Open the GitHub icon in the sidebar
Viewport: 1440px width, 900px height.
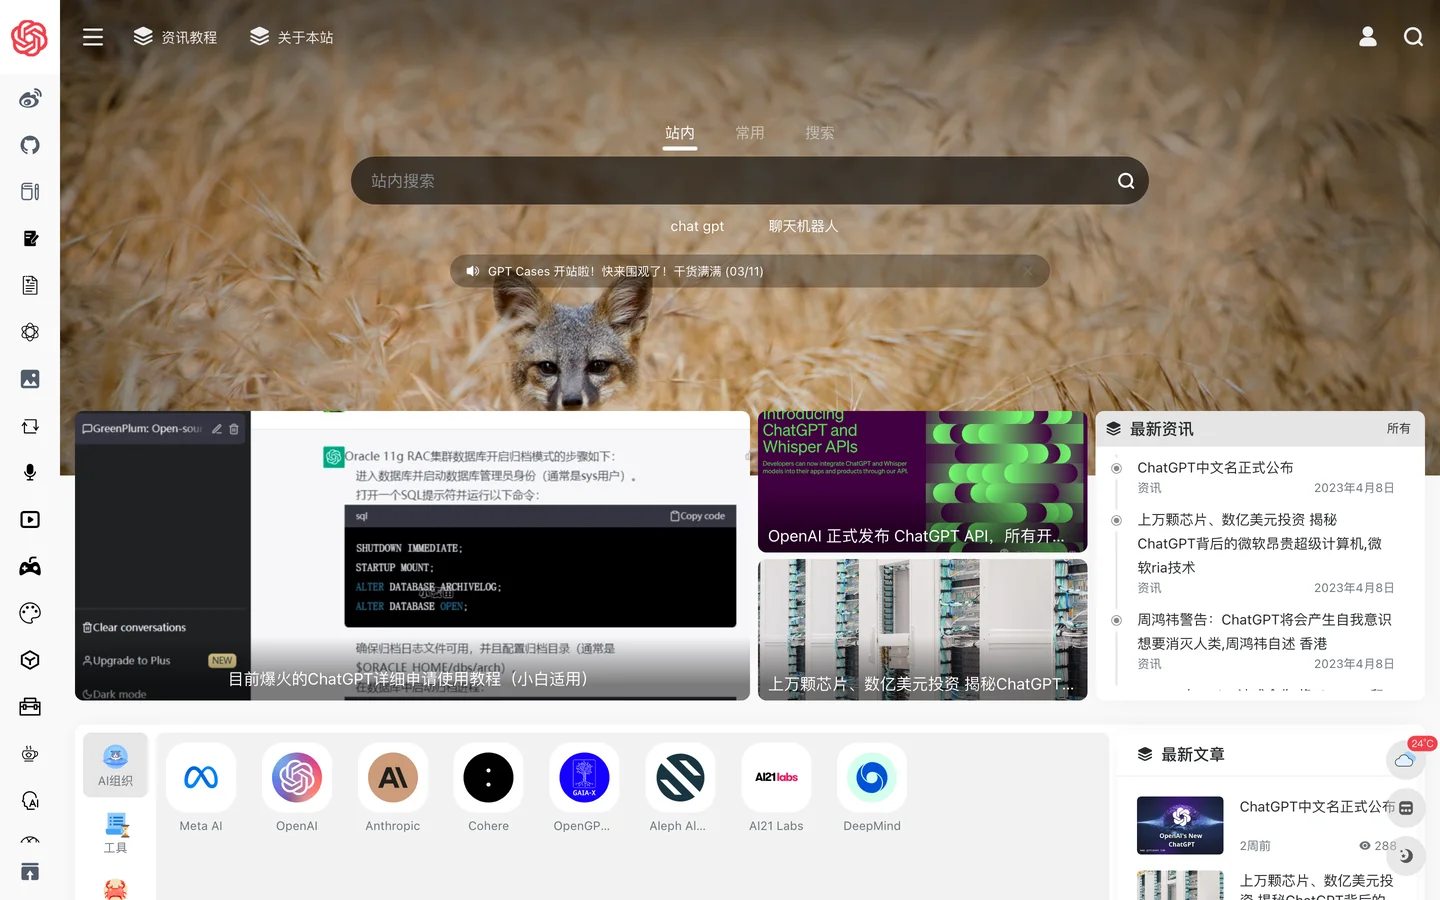[x=30, y=145]
